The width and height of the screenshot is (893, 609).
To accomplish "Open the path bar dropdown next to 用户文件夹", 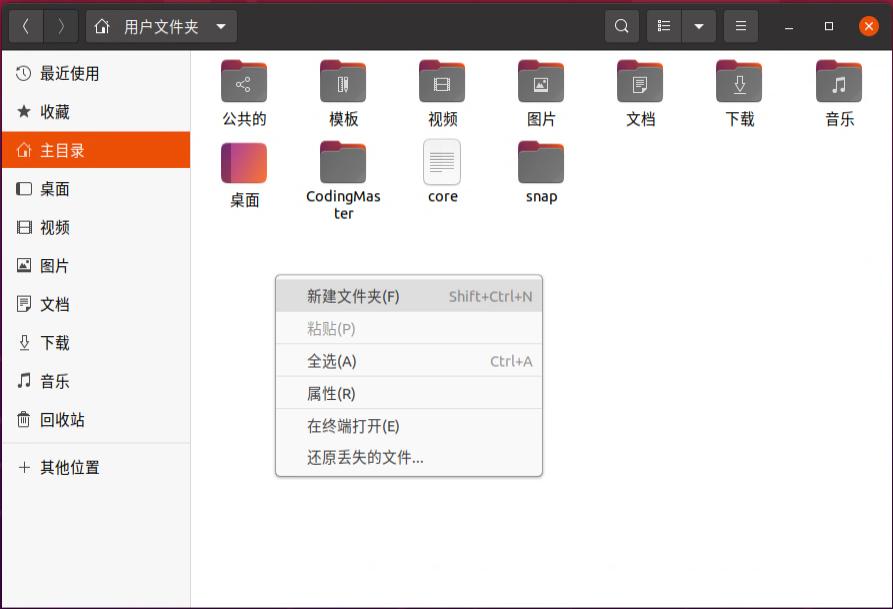I will tap(220, 26).
